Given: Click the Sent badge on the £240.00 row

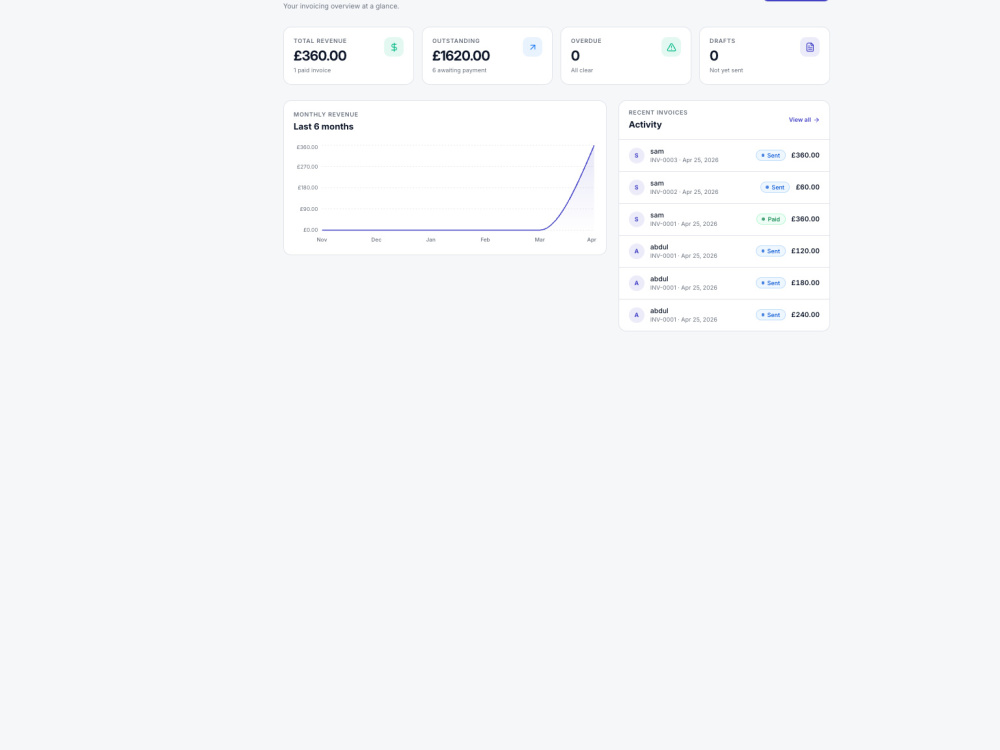Looking at the screenshot, I should coord(770,315).
